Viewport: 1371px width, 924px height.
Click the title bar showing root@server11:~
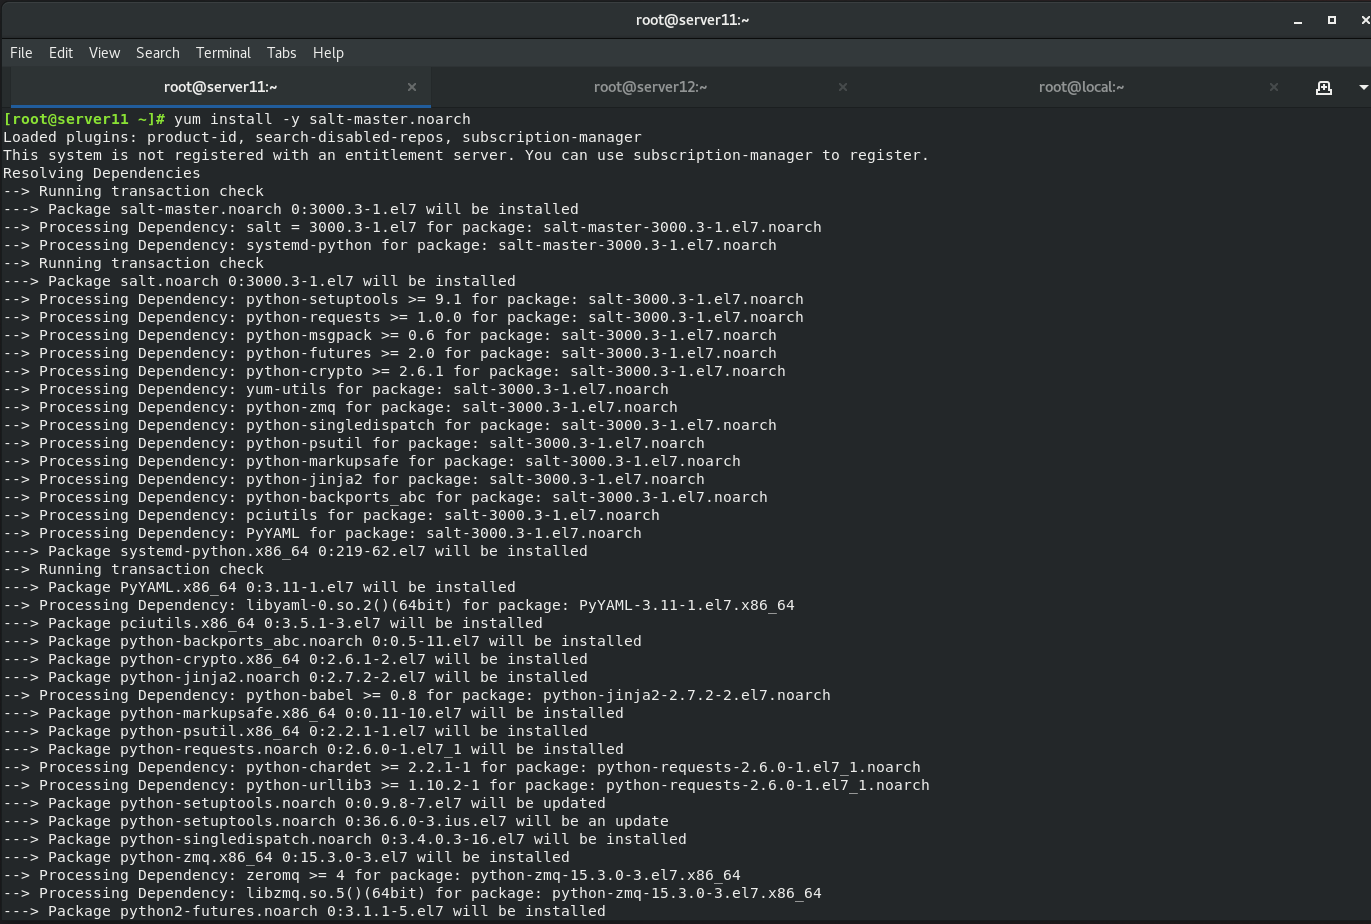[x=692, y=19]
